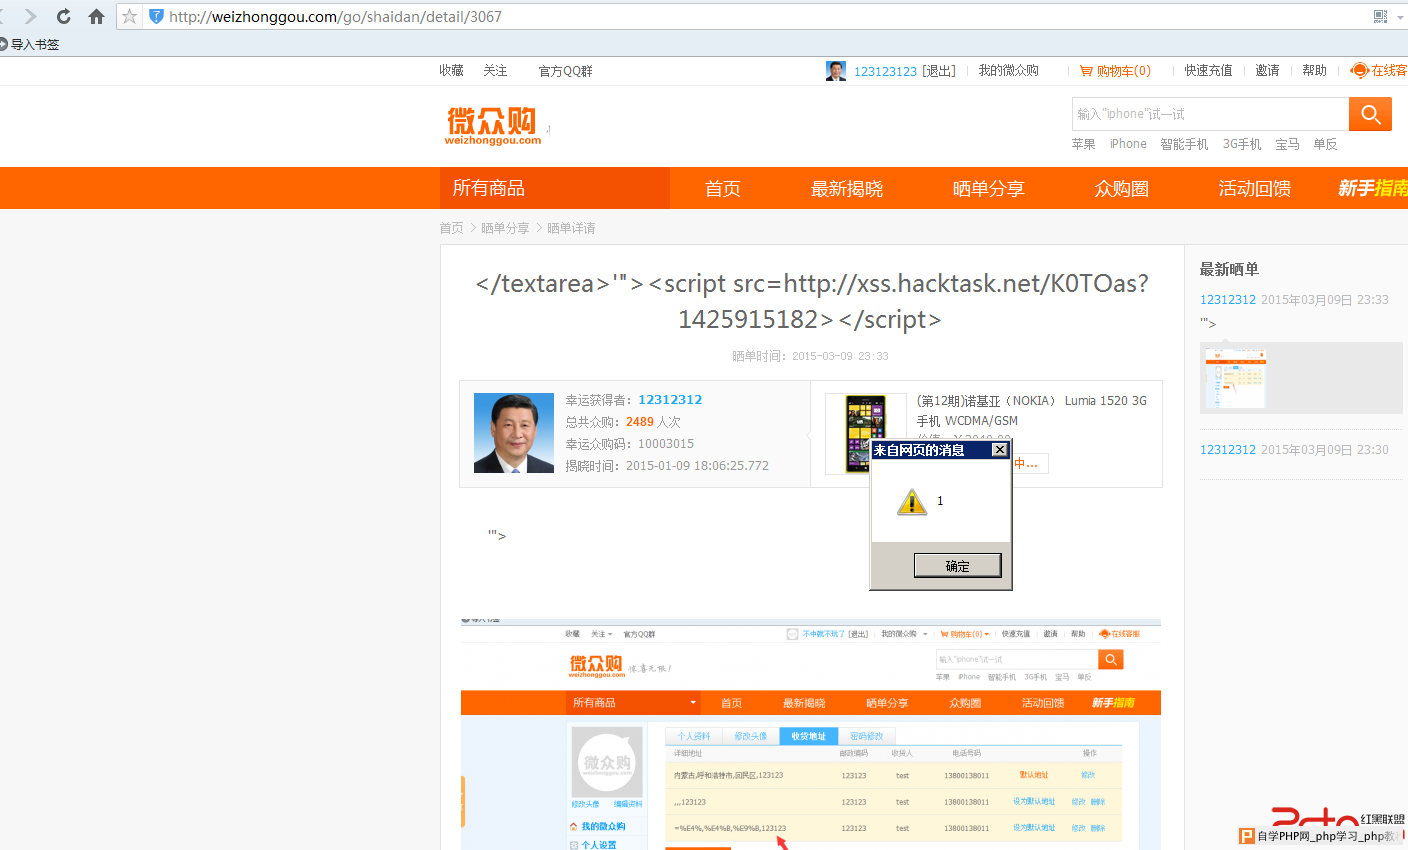The image size is (1408, 850).
Task: Click the 微众购 site logo
Action: (494, 126)
